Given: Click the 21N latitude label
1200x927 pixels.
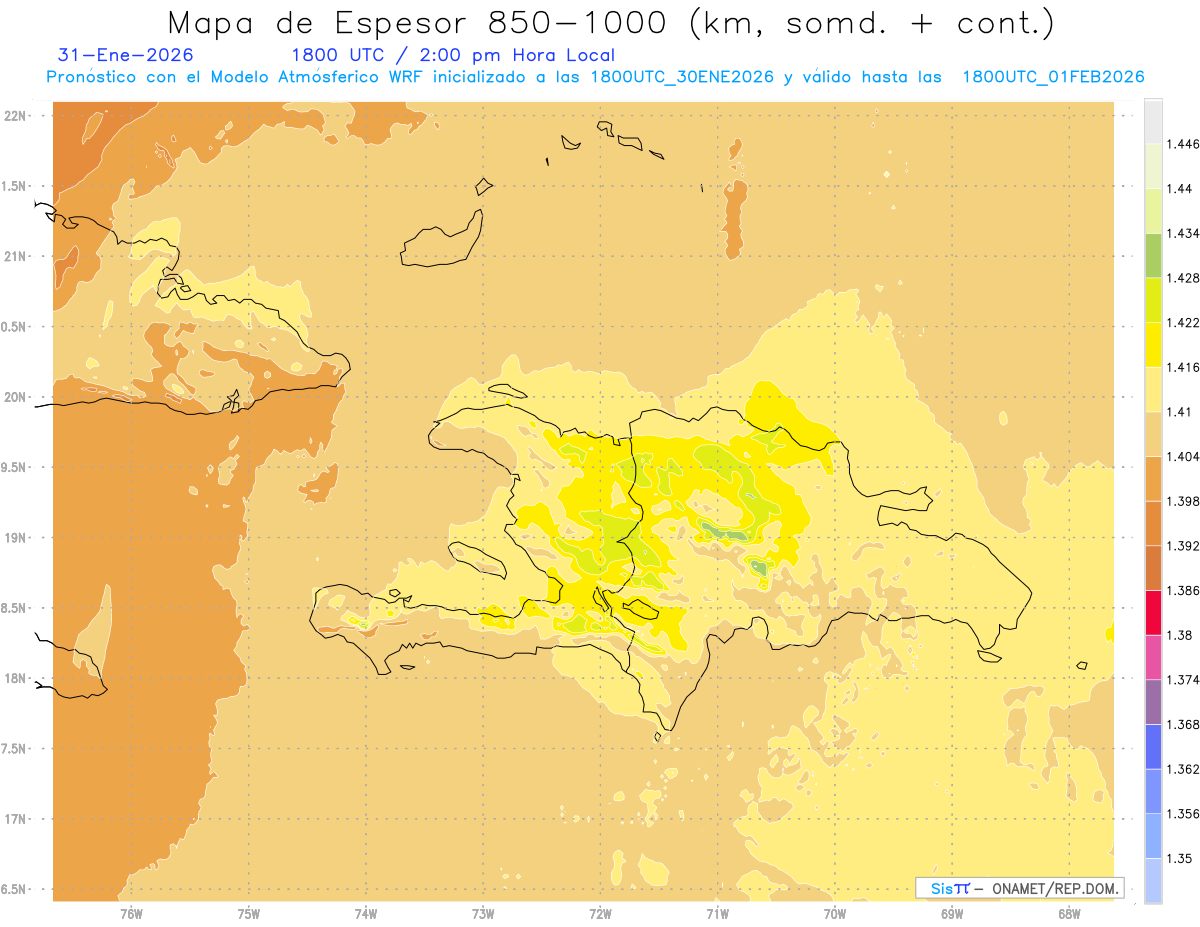Looking at the screenshot, I should point(17,256).
